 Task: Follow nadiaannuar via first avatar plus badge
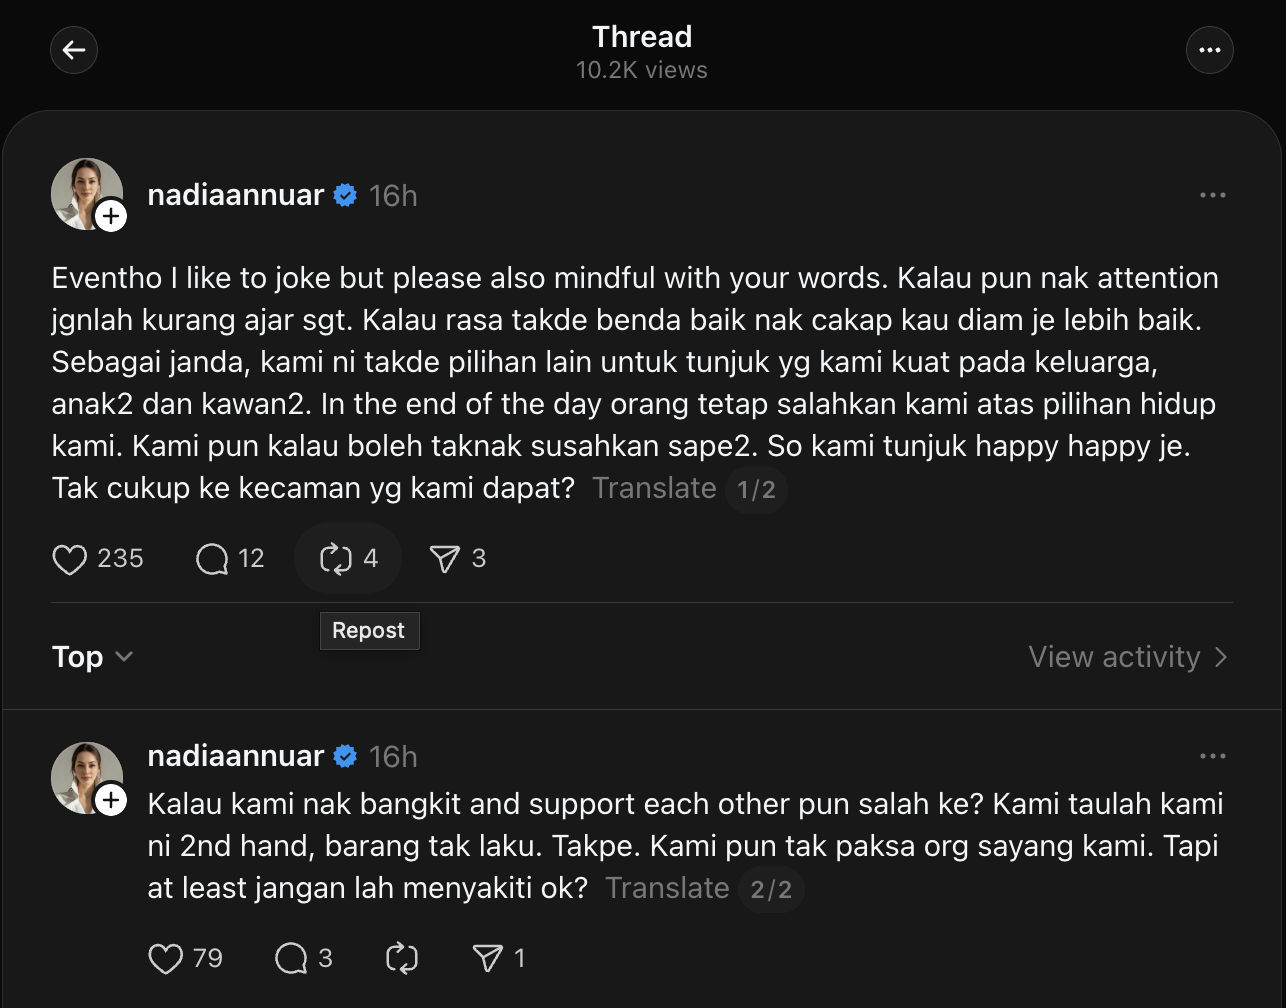click(x=111, y=216)
